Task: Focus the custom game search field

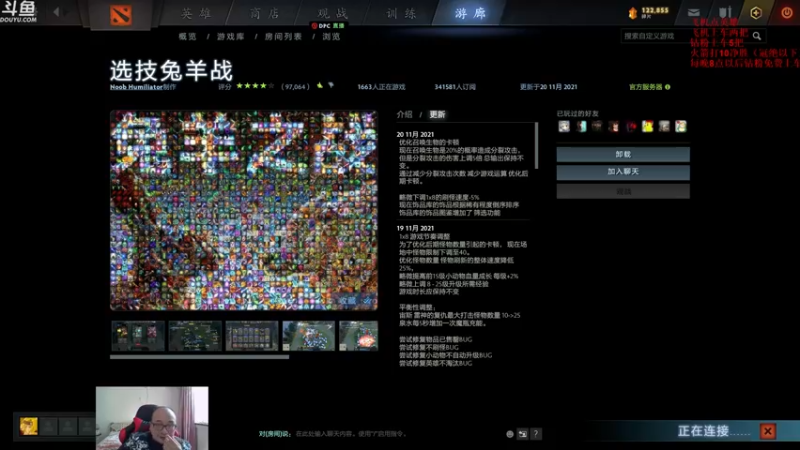Action: point(685,36)
